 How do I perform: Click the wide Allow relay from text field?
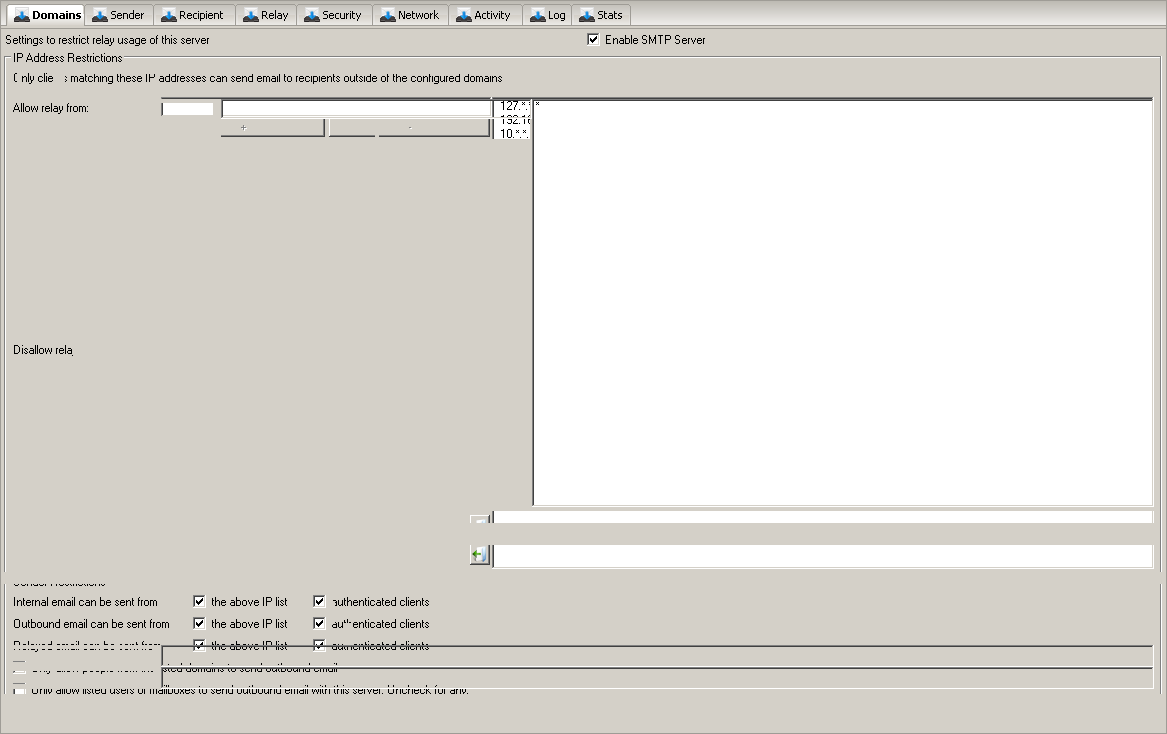tap(355, 108)
